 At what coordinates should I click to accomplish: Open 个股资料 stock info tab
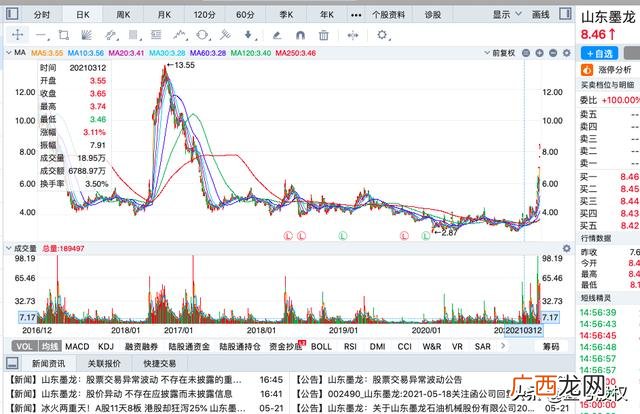[389, 15]
